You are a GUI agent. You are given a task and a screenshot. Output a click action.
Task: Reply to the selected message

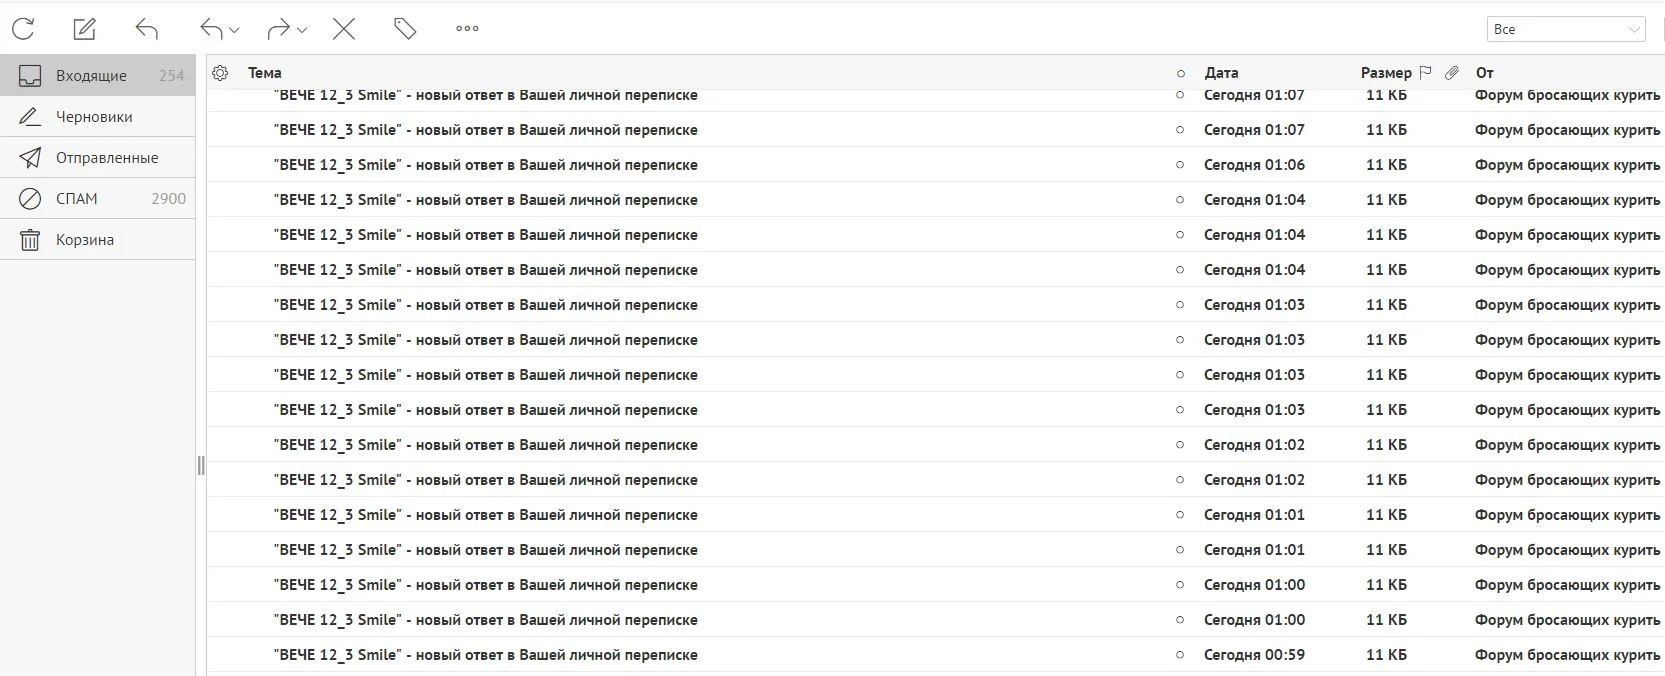[147, 29]
